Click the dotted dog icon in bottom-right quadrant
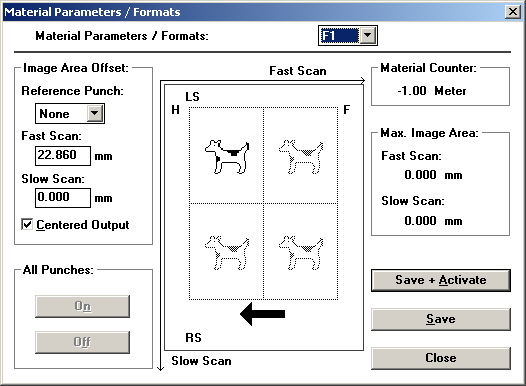This screenshot has width=526, height=386. [x=301, y=253]
